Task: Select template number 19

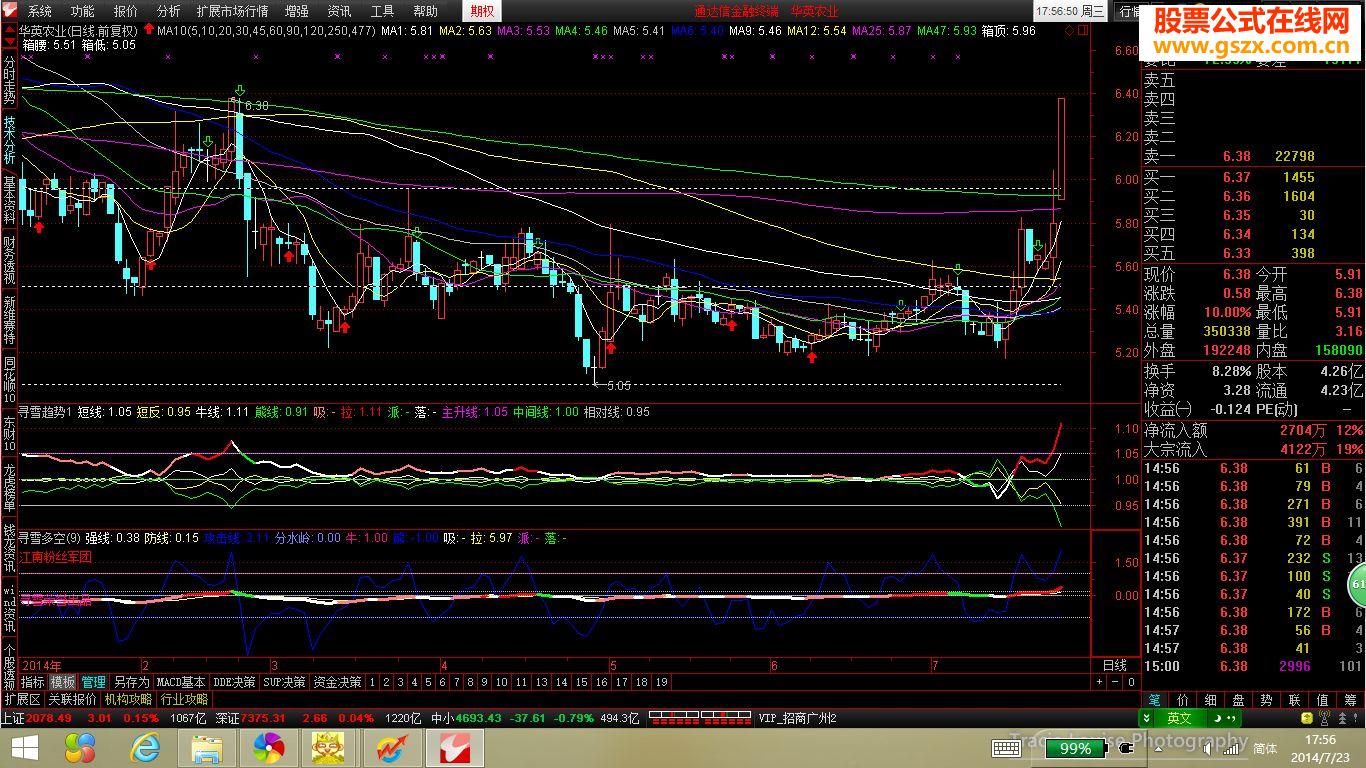Action: pos(661,682)
